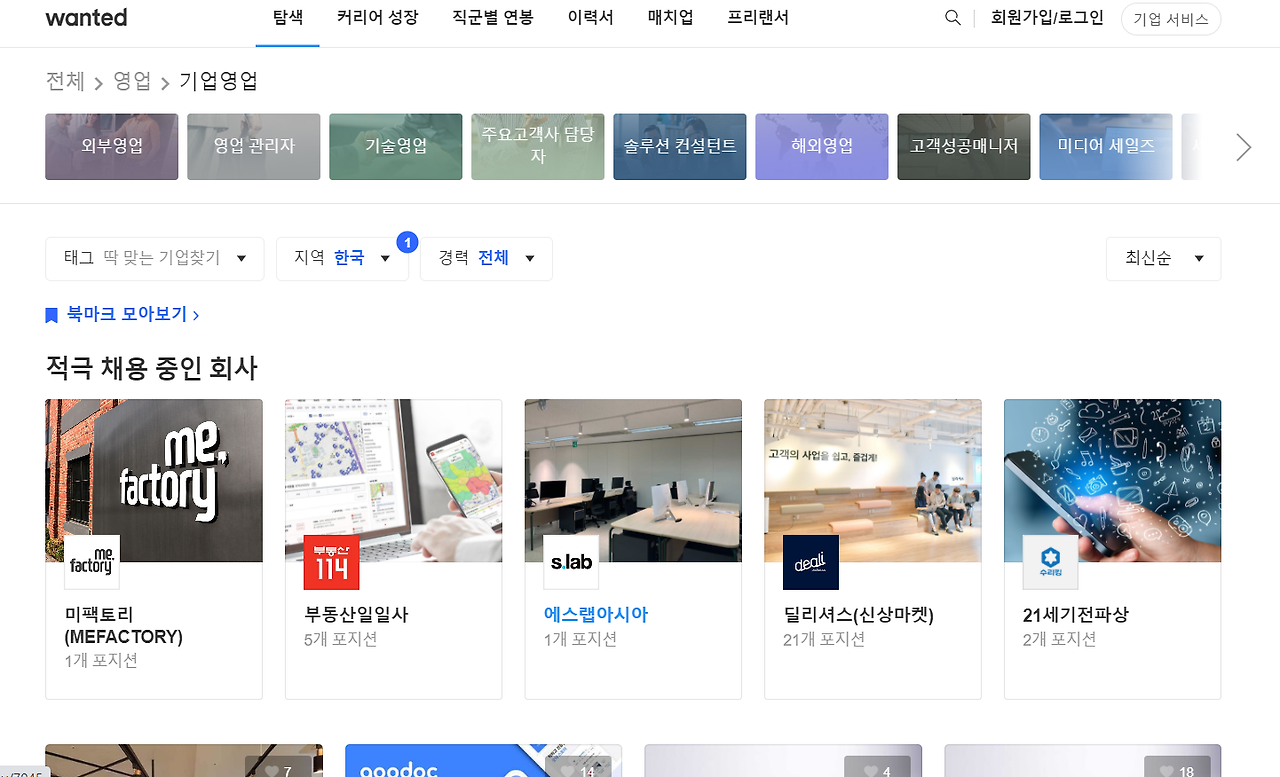Click 5개 포지션 under 부동산일일사

click(340, 639)
